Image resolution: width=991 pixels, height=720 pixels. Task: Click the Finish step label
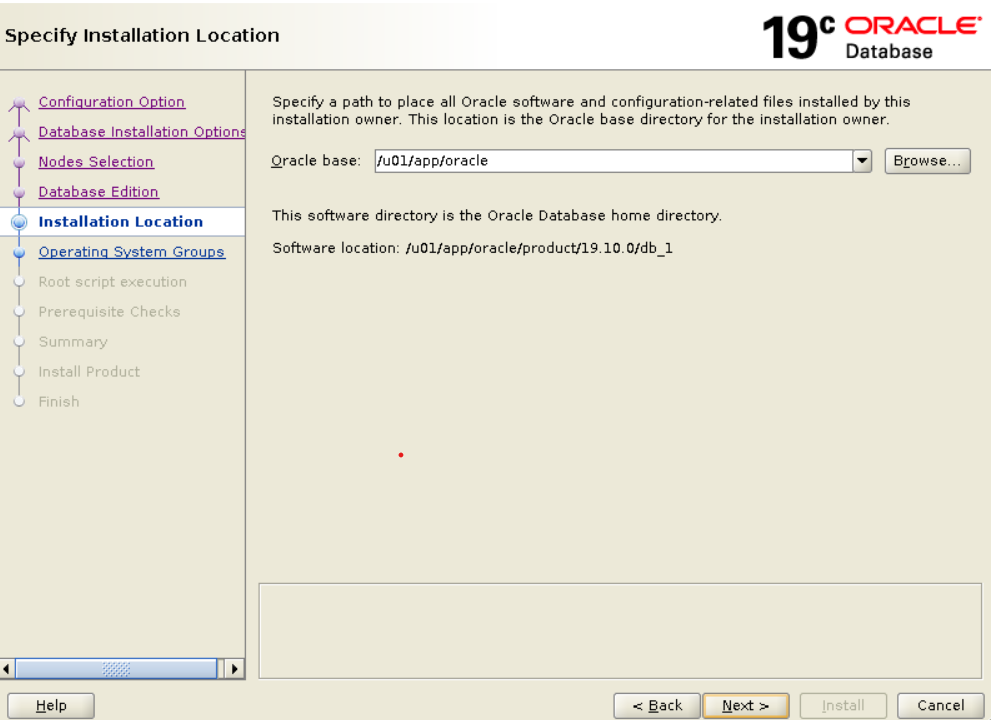pyautogui.click(x=59, y=402)
